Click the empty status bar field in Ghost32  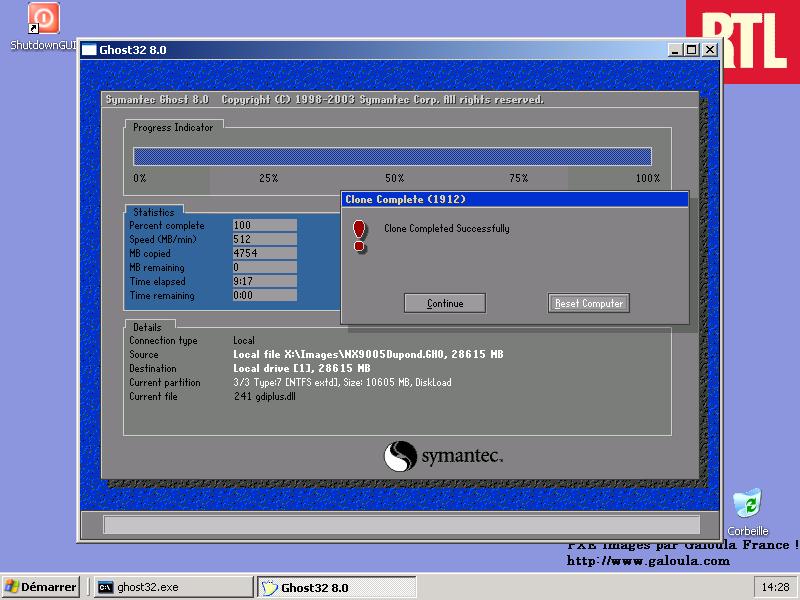click(402, 524)
